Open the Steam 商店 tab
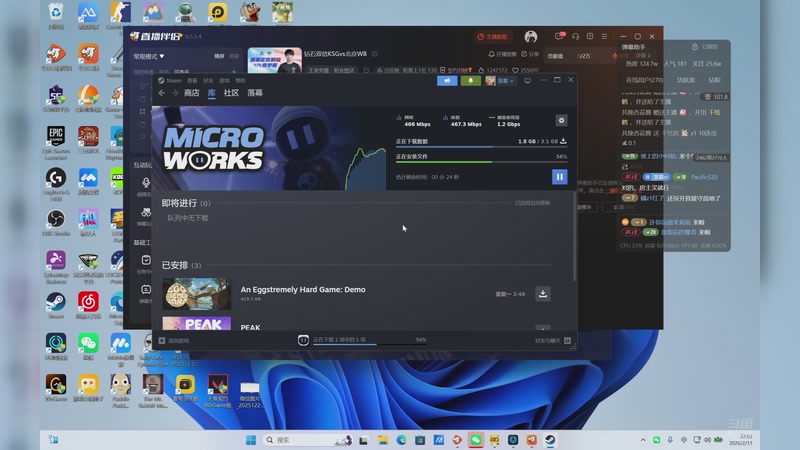800x450 pixels. point(191,93)
